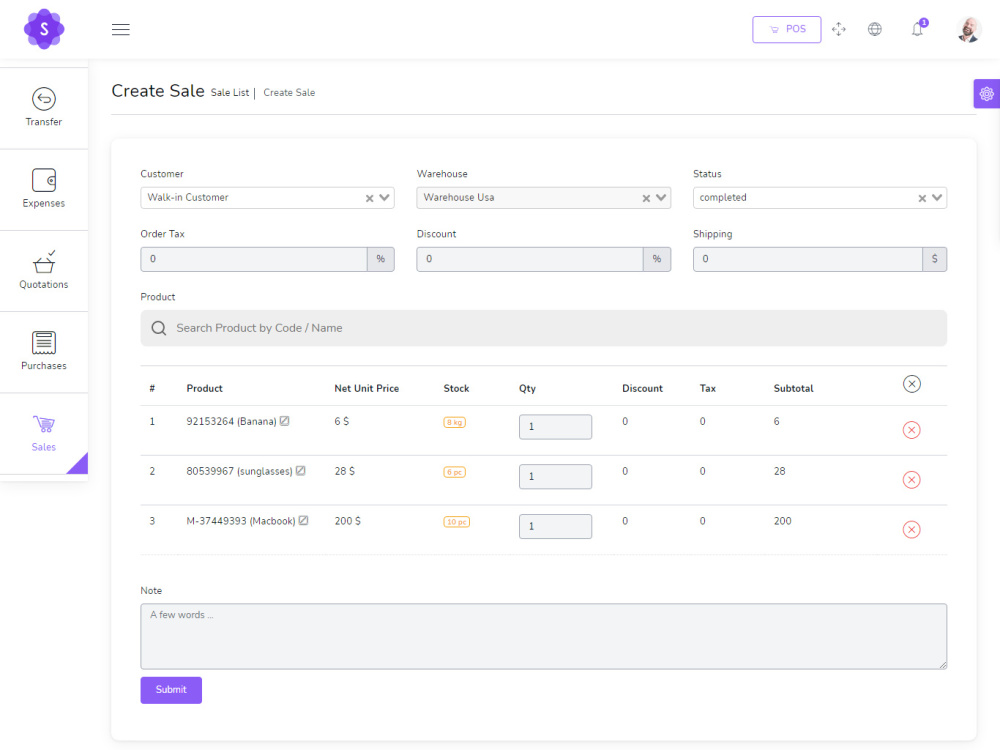Screen dimensions: 1000x750
Task: Open the user profile avatar
Action: click(x=969, y=29)
